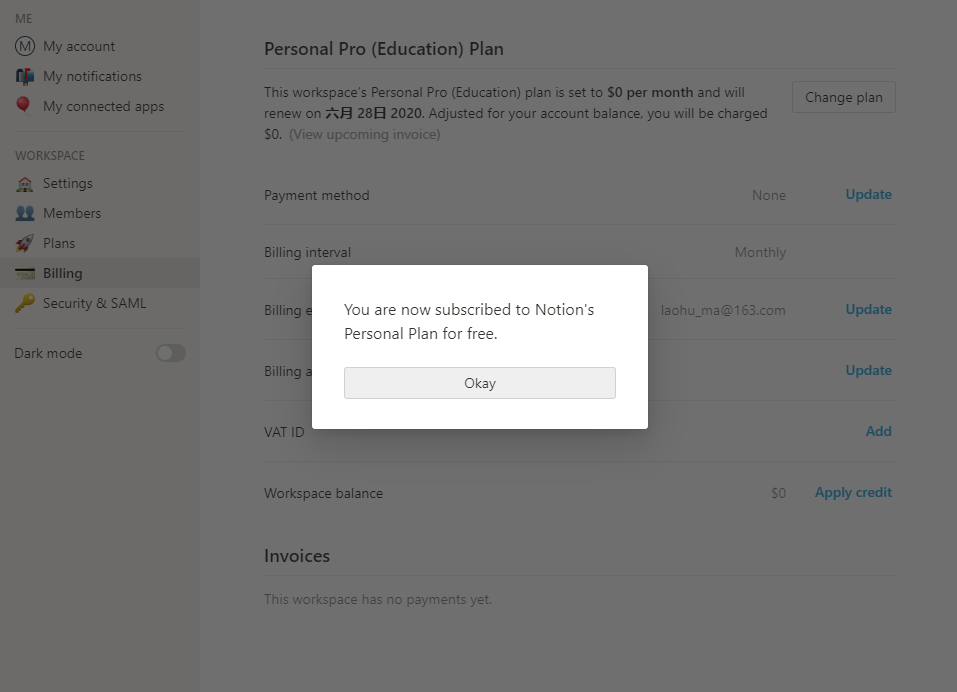Open the Plans rocket icon

[24, 243]
